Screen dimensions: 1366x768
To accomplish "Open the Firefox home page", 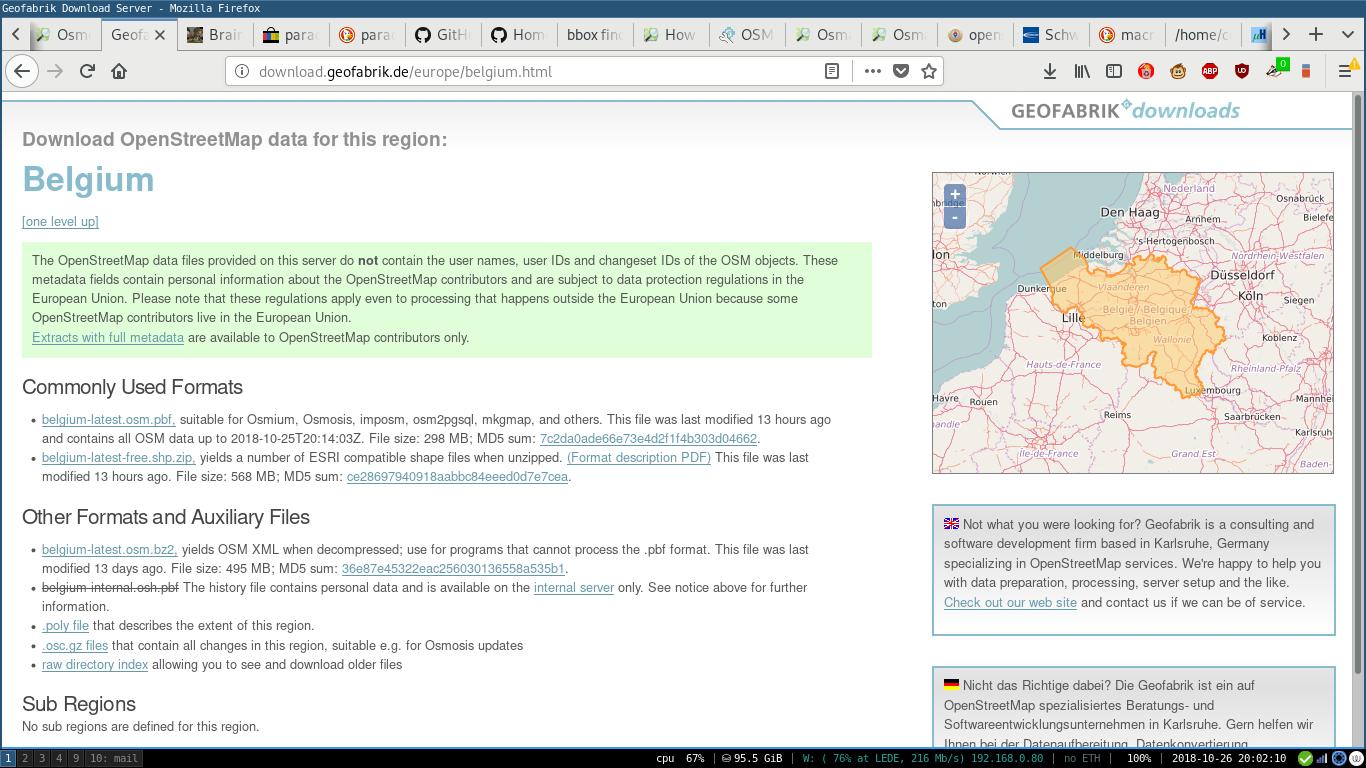I will pos(119,71).
